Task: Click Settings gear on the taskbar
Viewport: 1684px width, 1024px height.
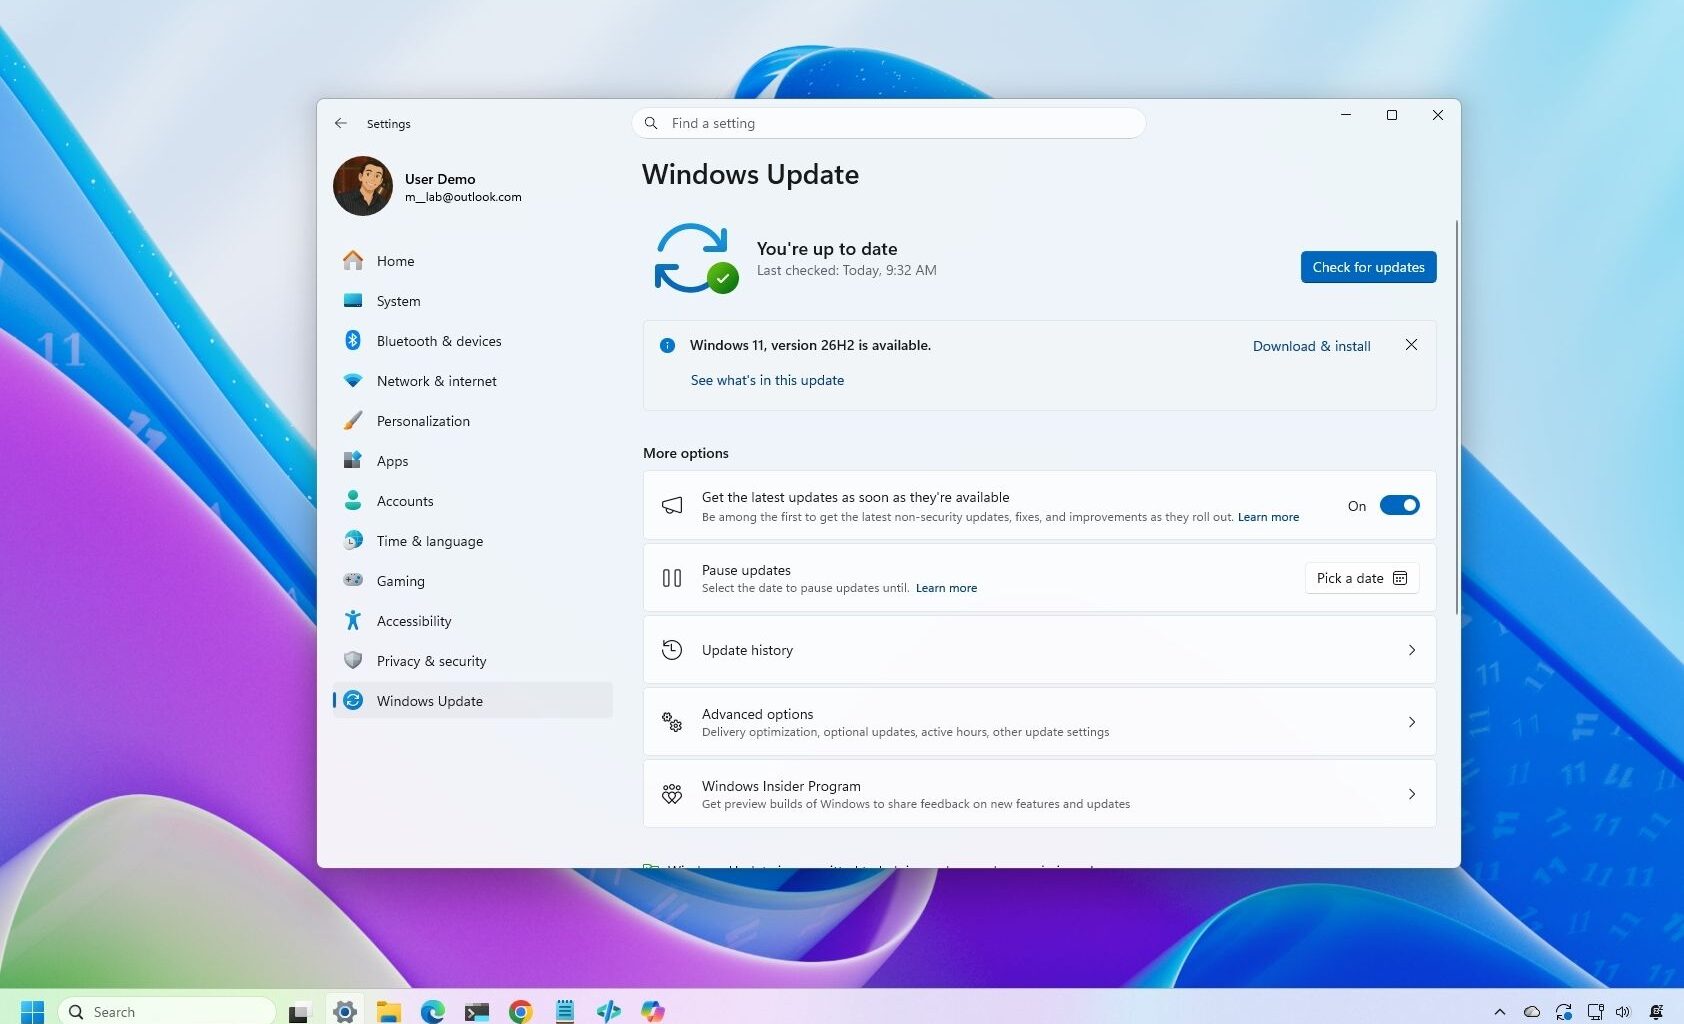Action: pos(345,1012)
